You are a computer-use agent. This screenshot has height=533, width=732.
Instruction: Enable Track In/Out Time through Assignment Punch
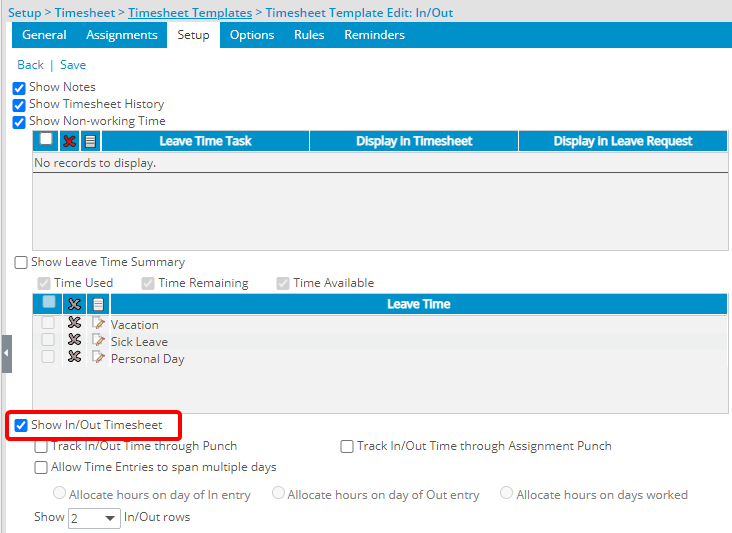pos(347,447)
